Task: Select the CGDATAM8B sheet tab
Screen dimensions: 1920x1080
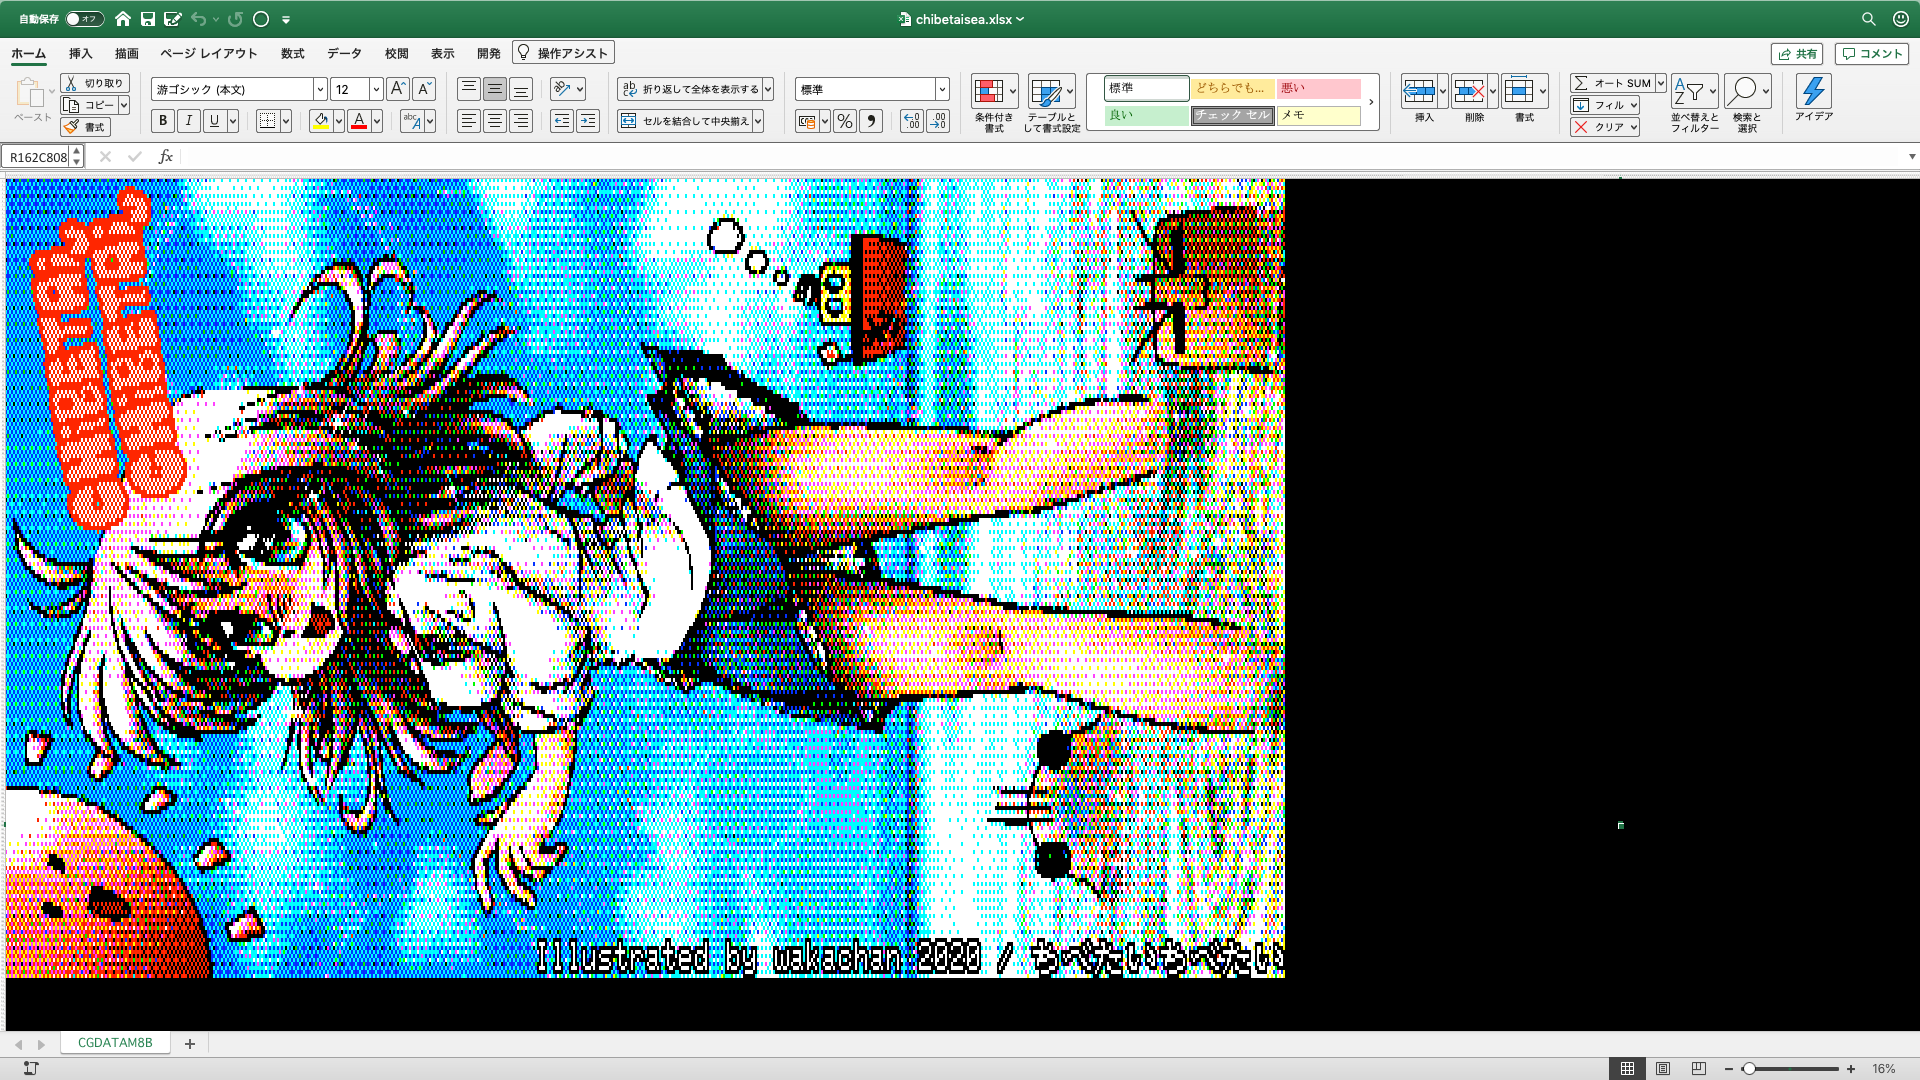Action: click(x=115, y=1043)
